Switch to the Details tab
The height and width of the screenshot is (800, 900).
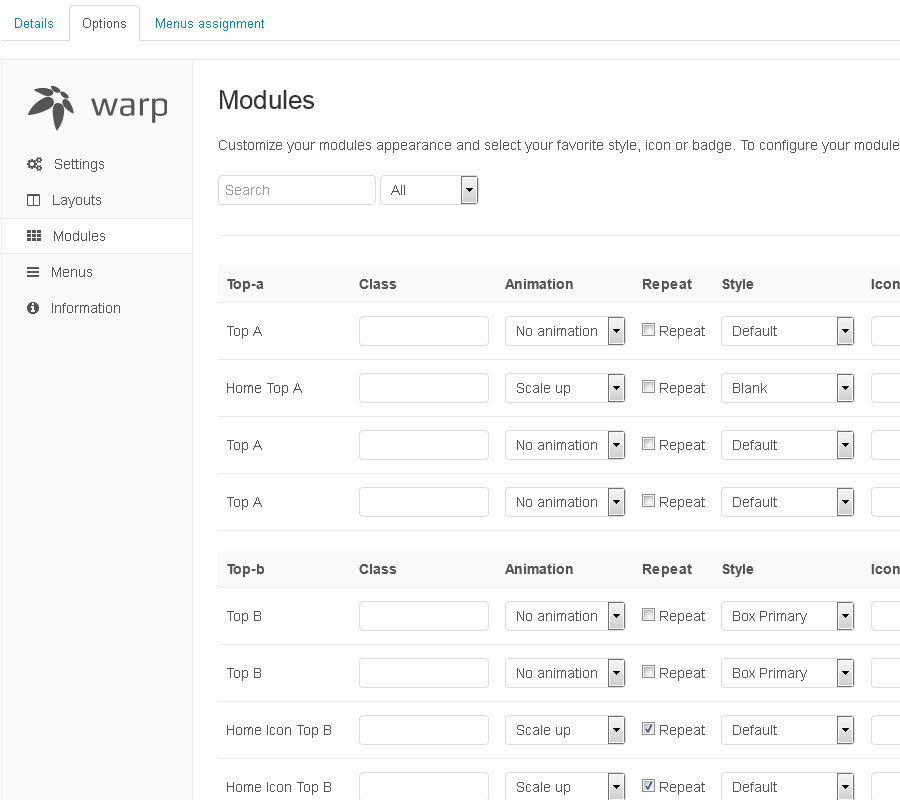34,23
